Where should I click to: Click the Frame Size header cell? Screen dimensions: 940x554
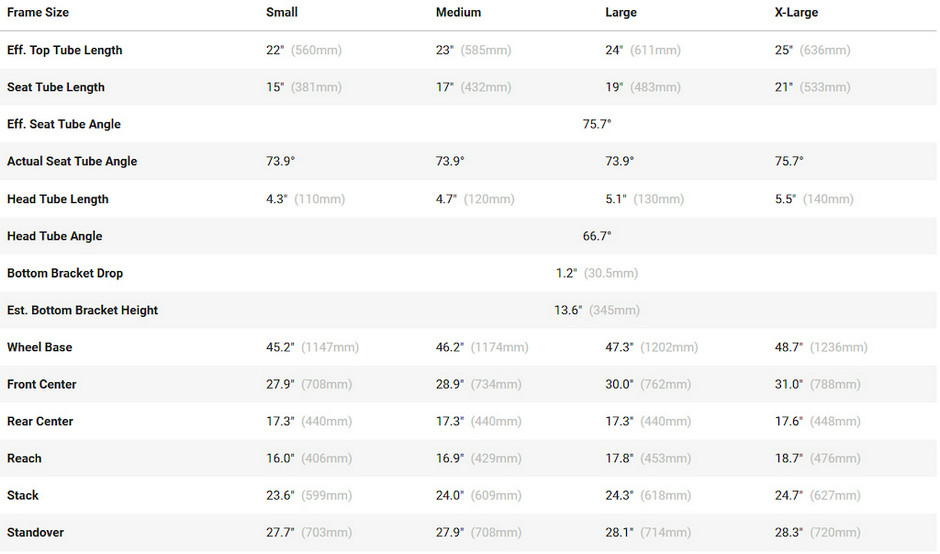click(x=38, y=12)
